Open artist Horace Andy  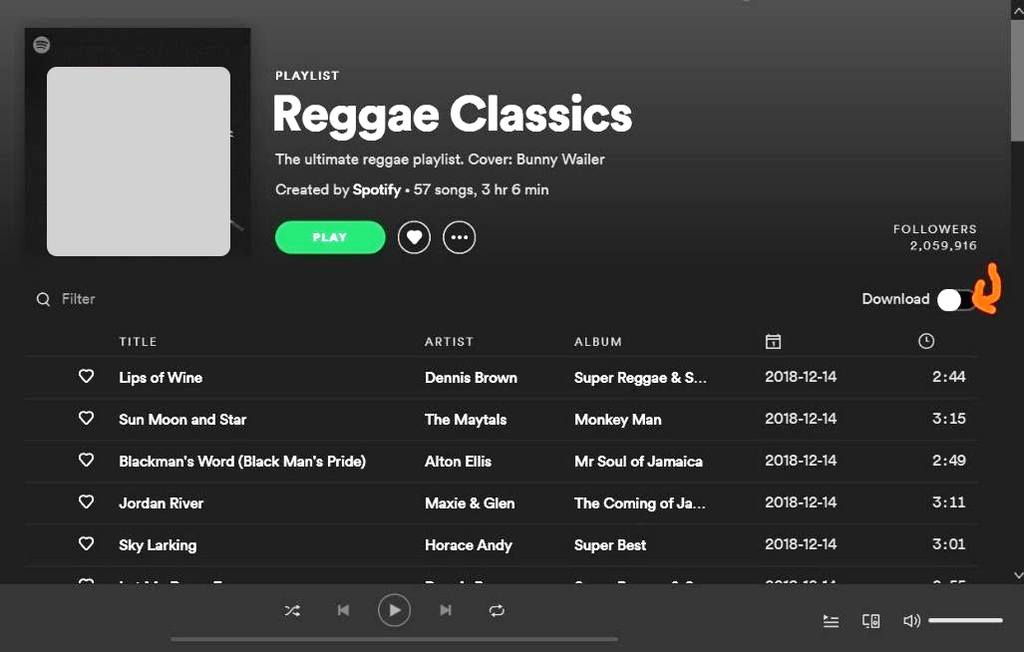pos(468,545)
